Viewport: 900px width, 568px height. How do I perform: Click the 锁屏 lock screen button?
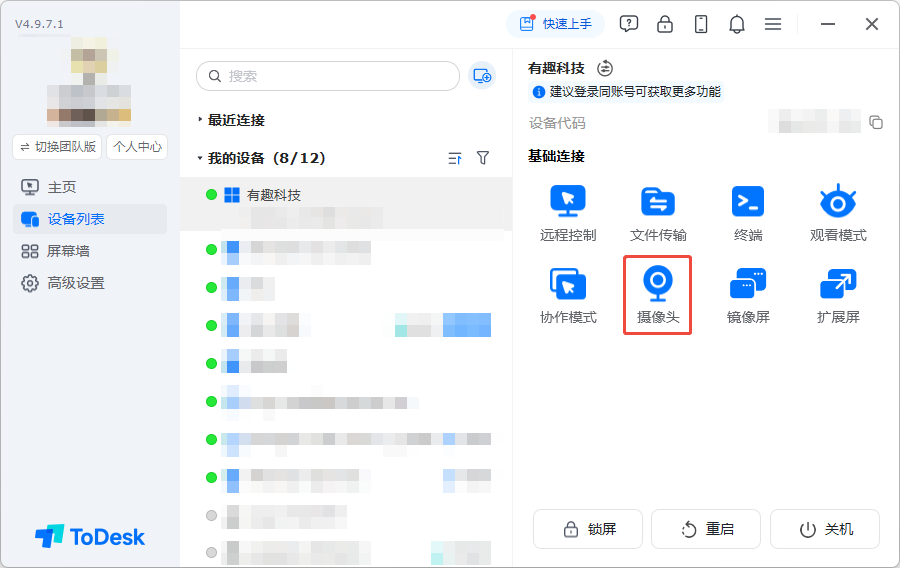[588, 529]
